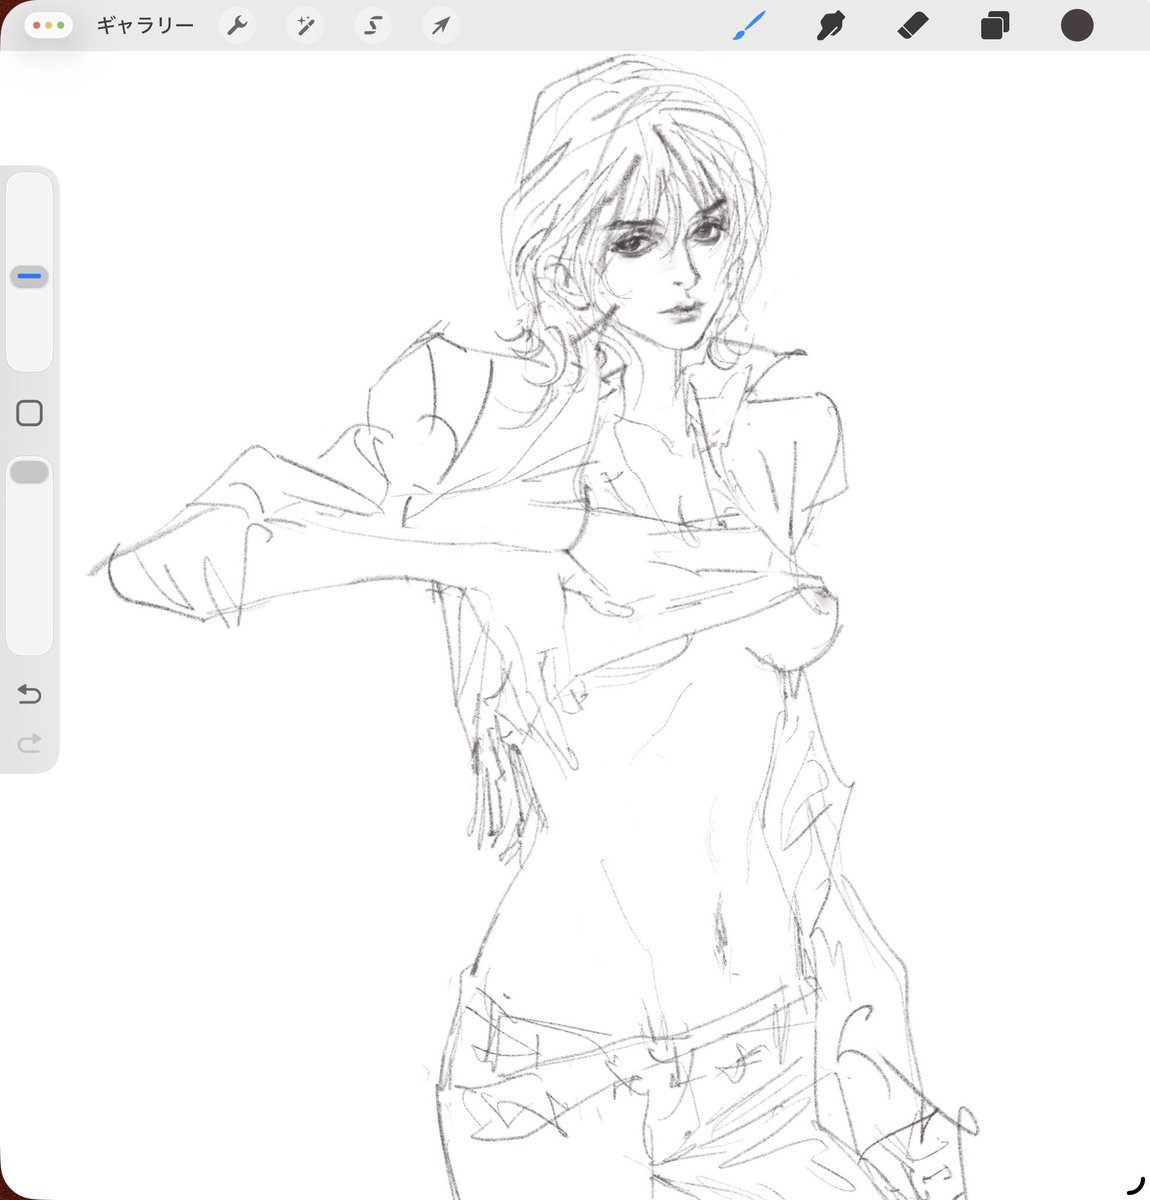Viewport: 1150px width, 1200px height.
Task: Undo the last stroke
Action: [x=29, y=694]
